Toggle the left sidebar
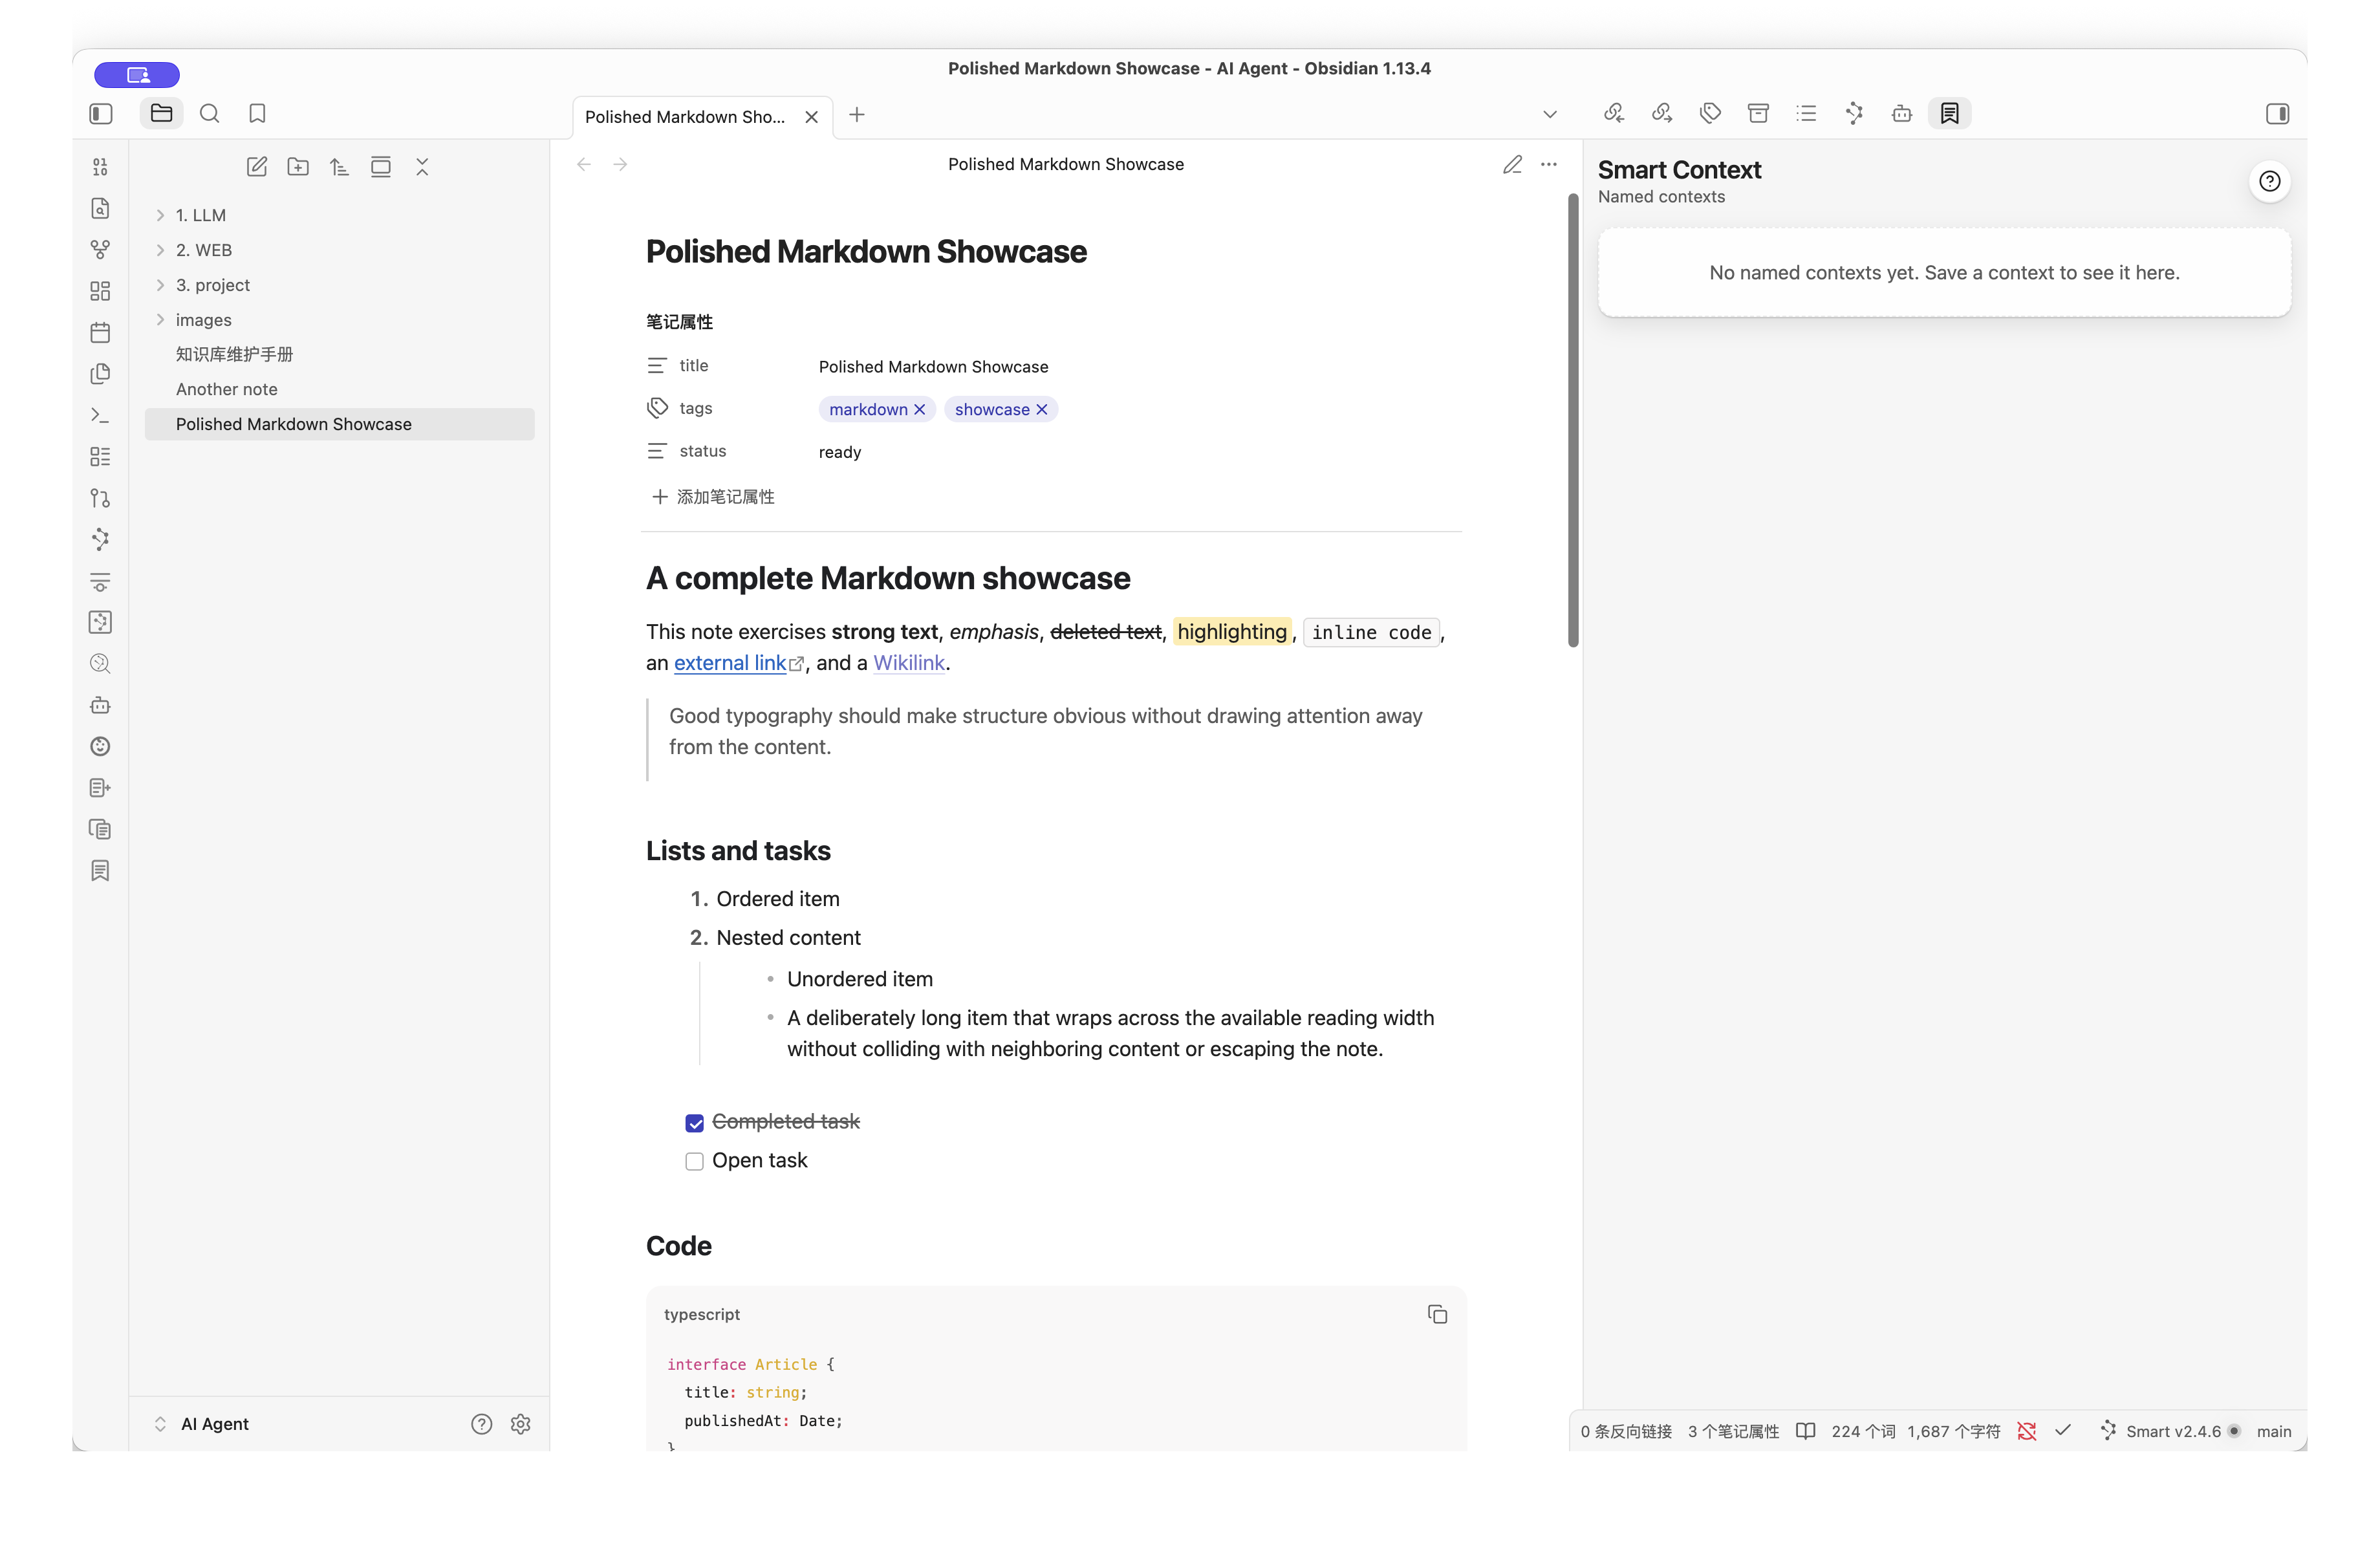This screenshot has width=2380, height=1547. pyautogui.click(x=101, y=114)
